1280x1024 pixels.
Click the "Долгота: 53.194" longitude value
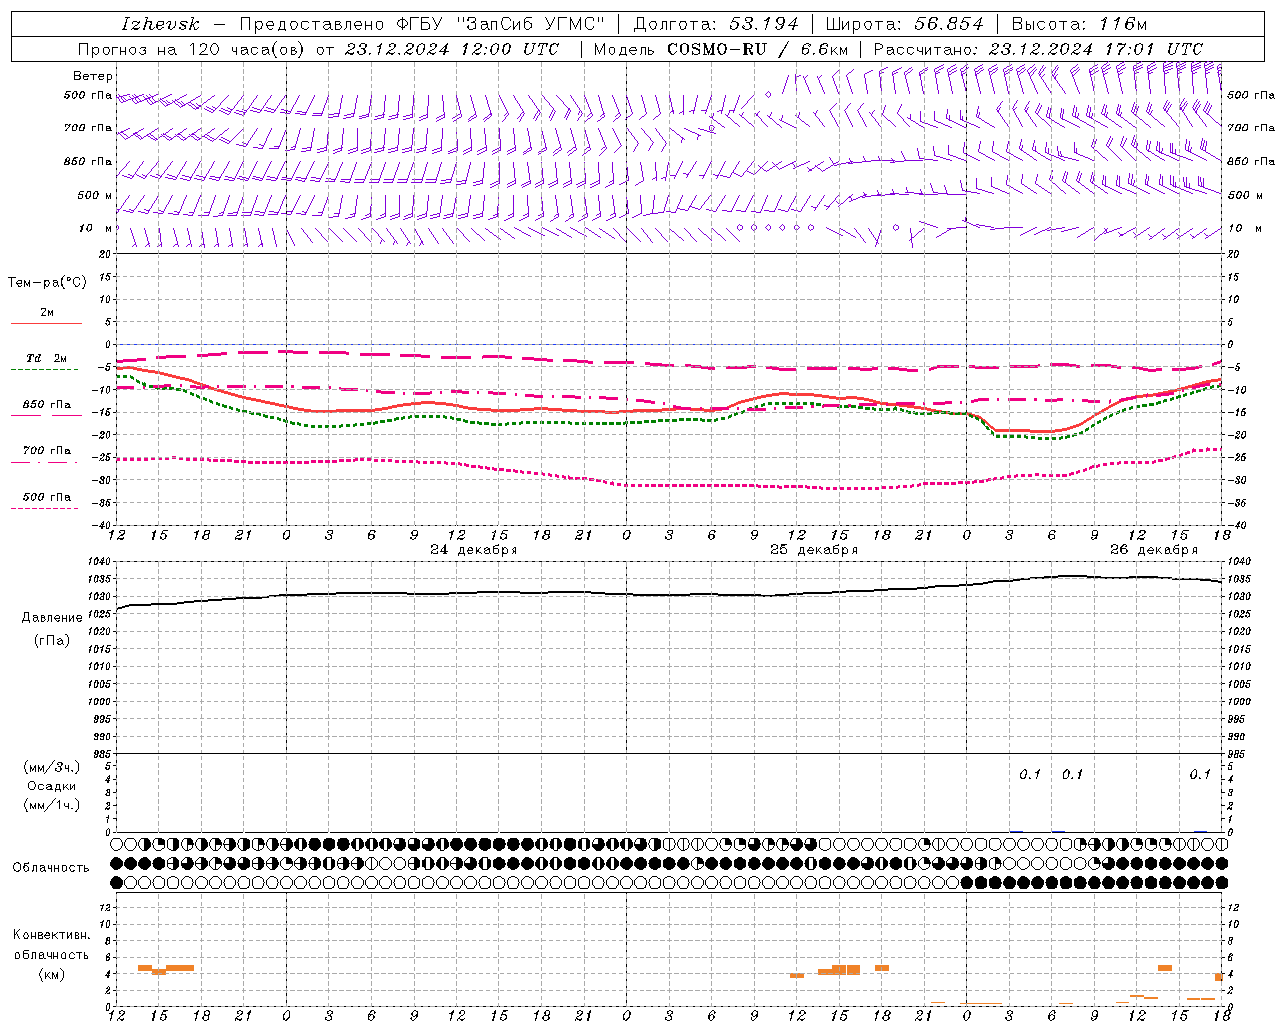pos(717,24)
